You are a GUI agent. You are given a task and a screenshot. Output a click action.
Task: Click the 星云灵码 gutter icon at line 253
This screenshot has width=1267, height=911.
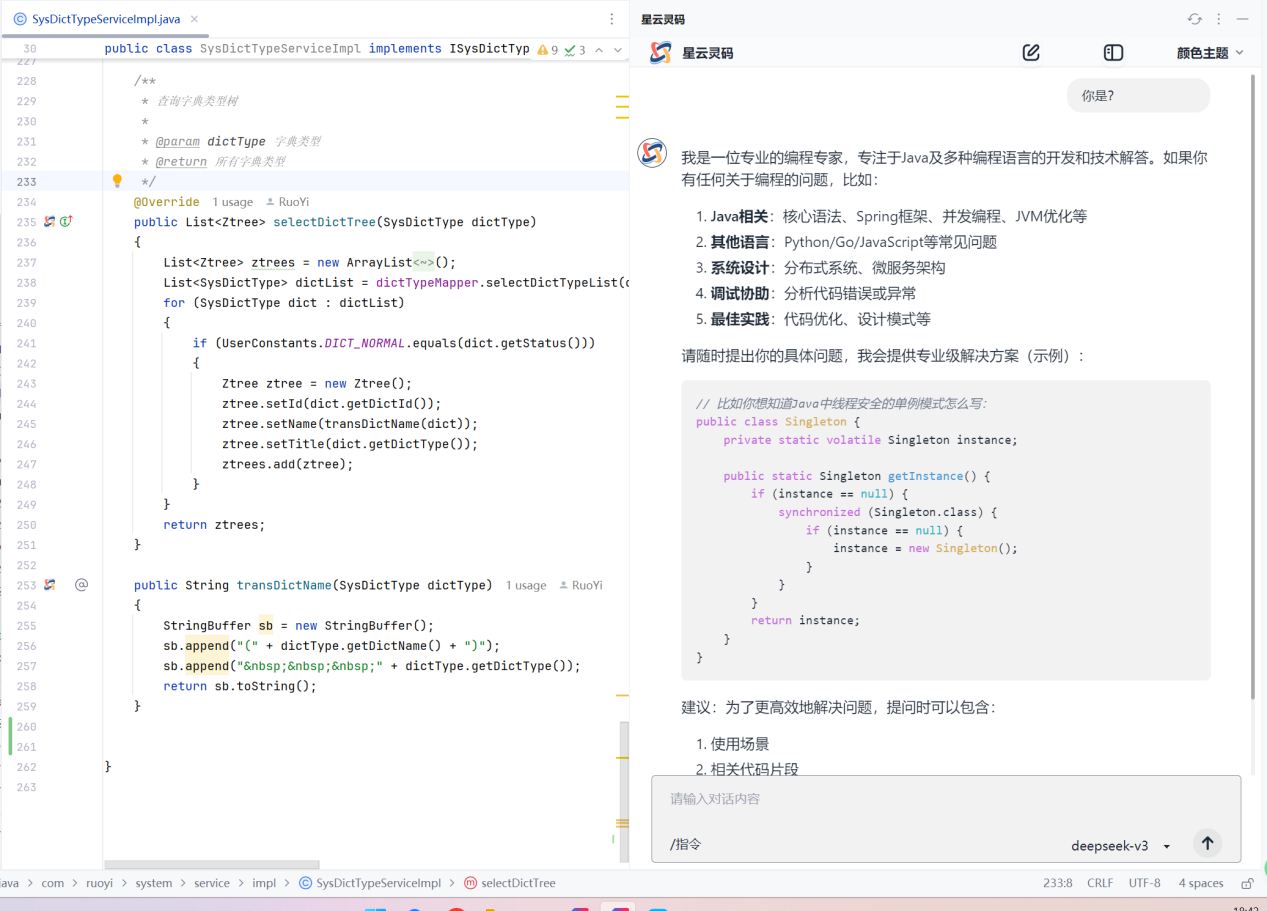tap(49, 585)
